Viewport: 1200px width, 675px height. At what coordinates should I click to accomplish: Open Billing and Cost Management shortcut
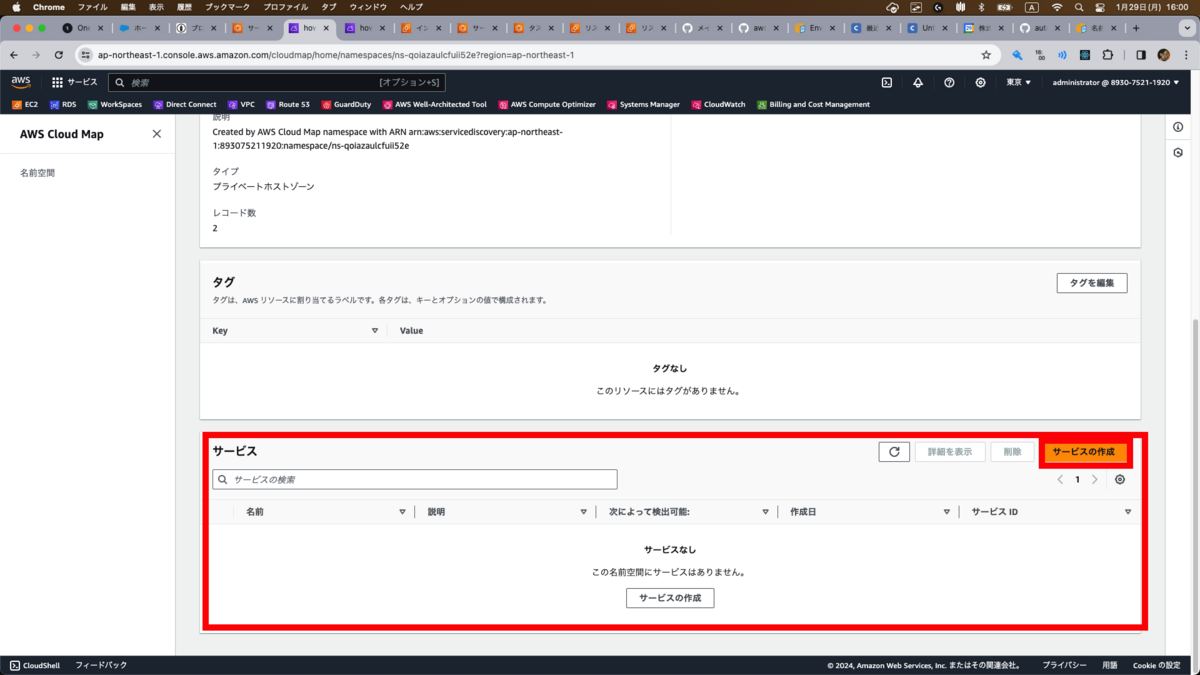click(x=813, y=104)
